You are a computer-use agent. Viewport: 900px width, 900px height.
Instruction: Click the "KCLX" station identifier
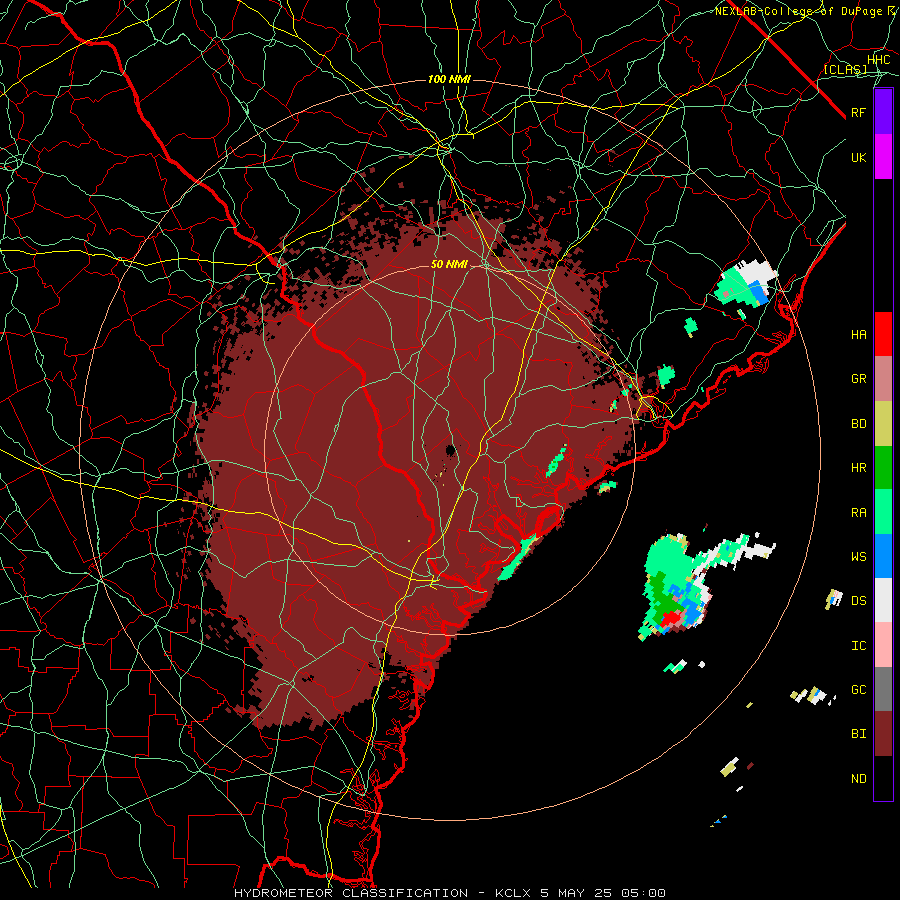[514, 893]
